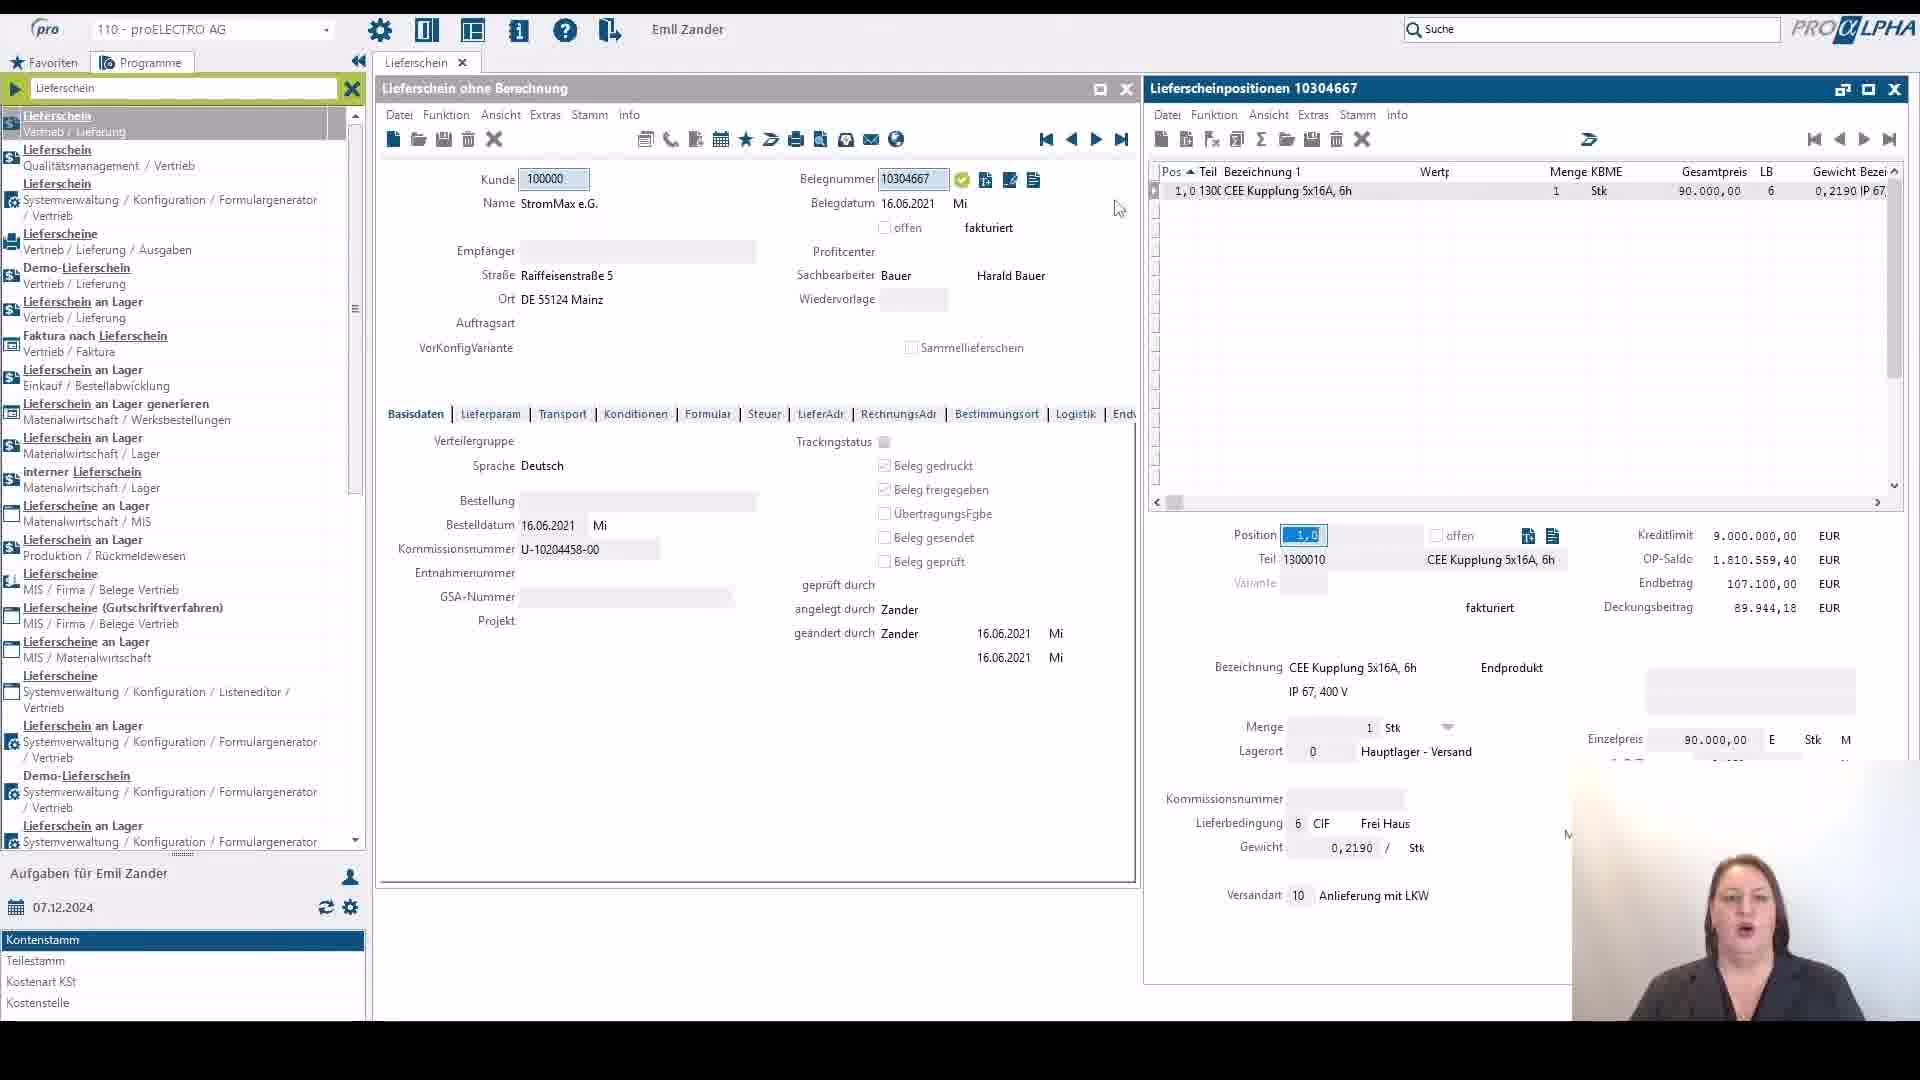Click the positions table horizontal scrollbar
The image size is (1920, 1080).
click(1175, 502)
